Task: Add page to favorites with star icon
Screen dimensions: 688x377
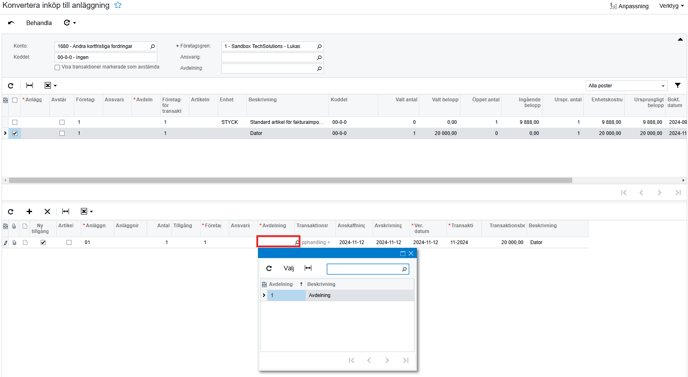Action: click(x=118, y=5)
